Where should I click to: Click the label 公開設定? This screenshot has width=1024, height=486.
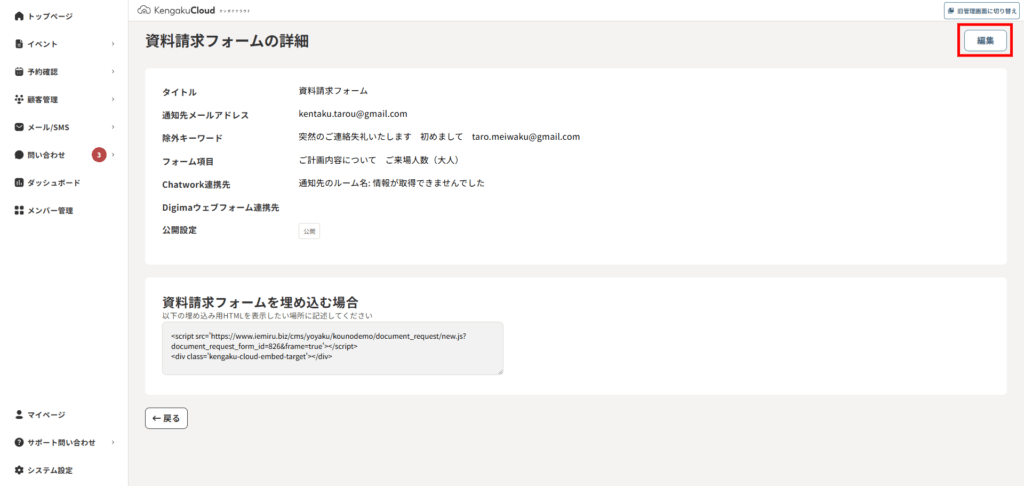click(x=179, y=231)
